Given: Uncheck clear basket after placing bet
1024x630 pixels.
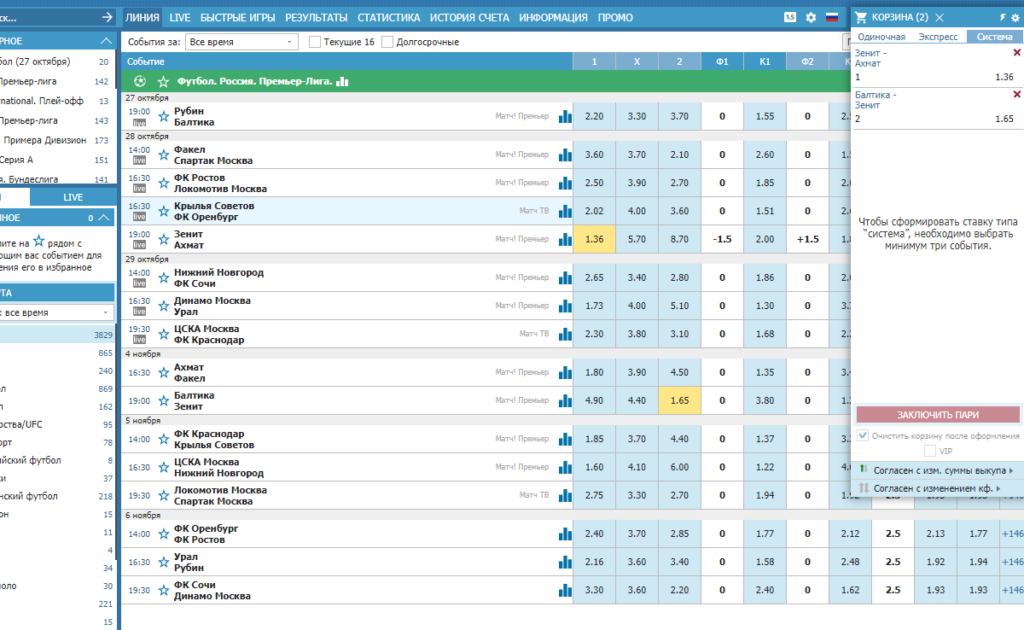Looking at the screenshot, I should (x=863, y=435).
